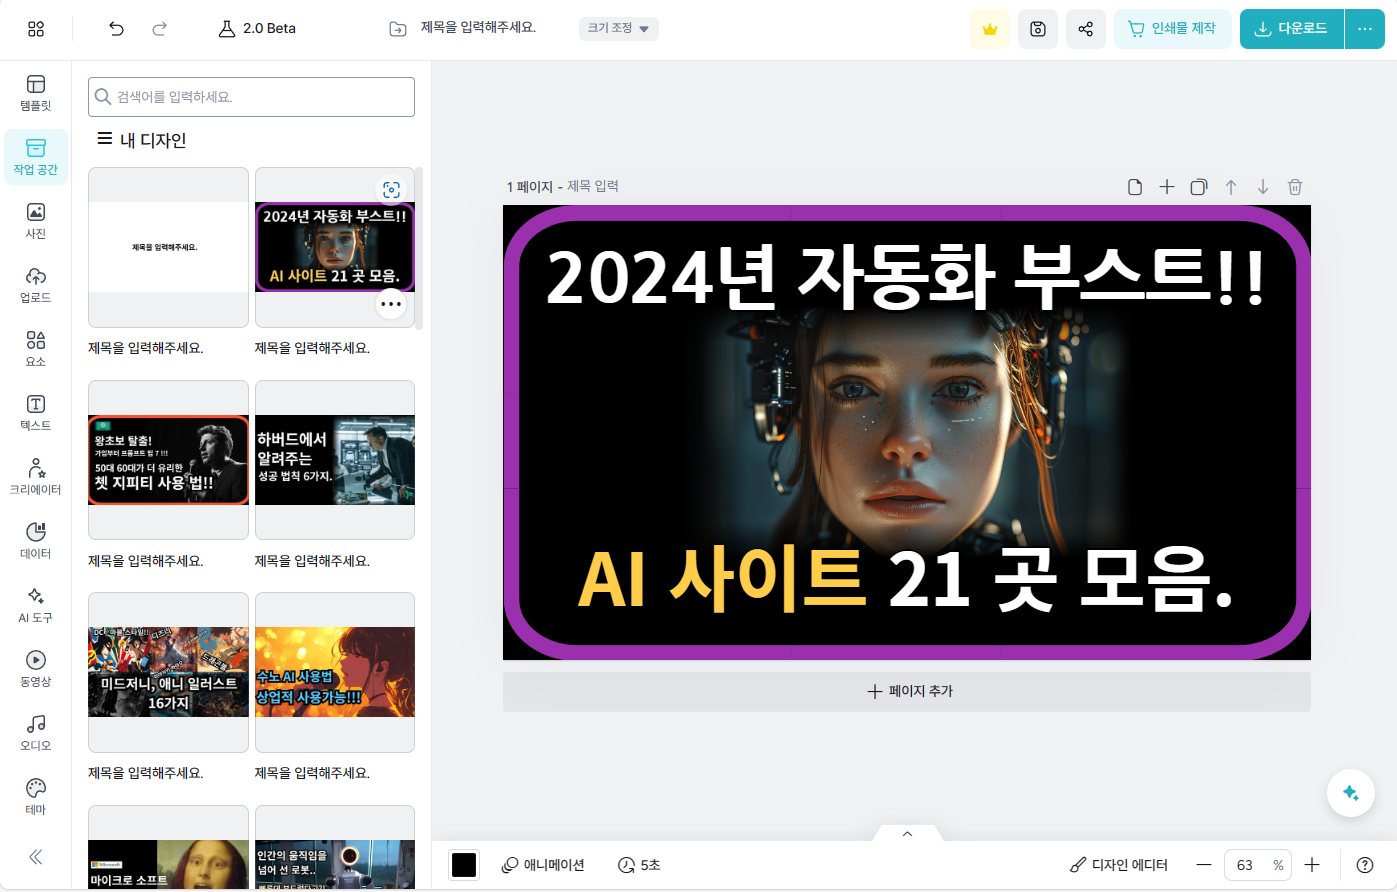Duplicate the current page
The height and width of the screenshot is (892, 1397).
[x=1199, y=187]
